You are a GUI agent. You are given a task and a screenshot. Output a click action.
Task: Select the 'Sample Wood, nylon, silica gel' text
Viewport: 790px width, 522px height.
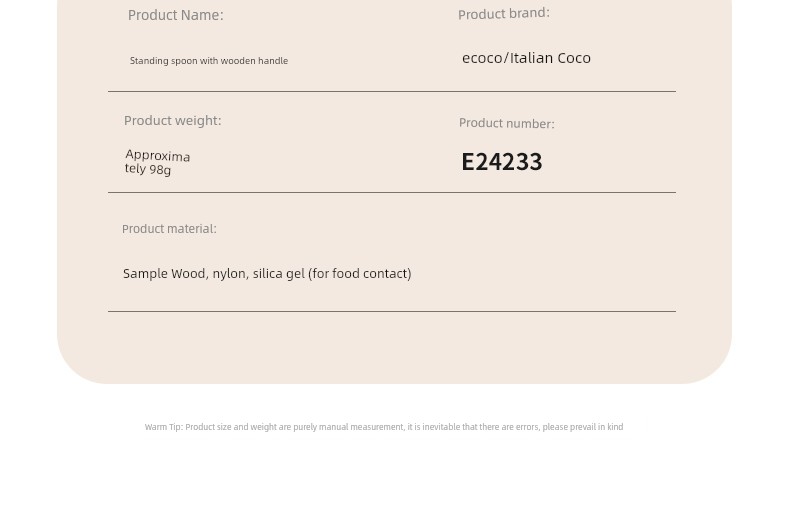click(x=214, y=274)
